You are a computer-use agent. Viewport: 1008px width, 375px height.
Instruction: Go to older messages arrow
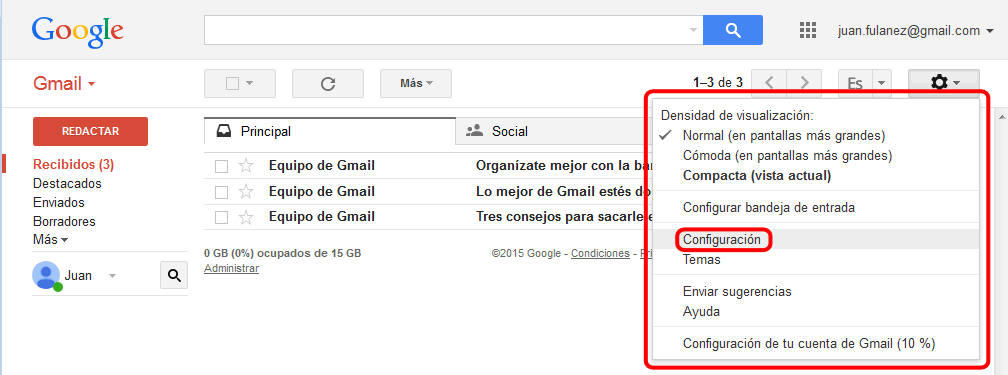(803, 83)
